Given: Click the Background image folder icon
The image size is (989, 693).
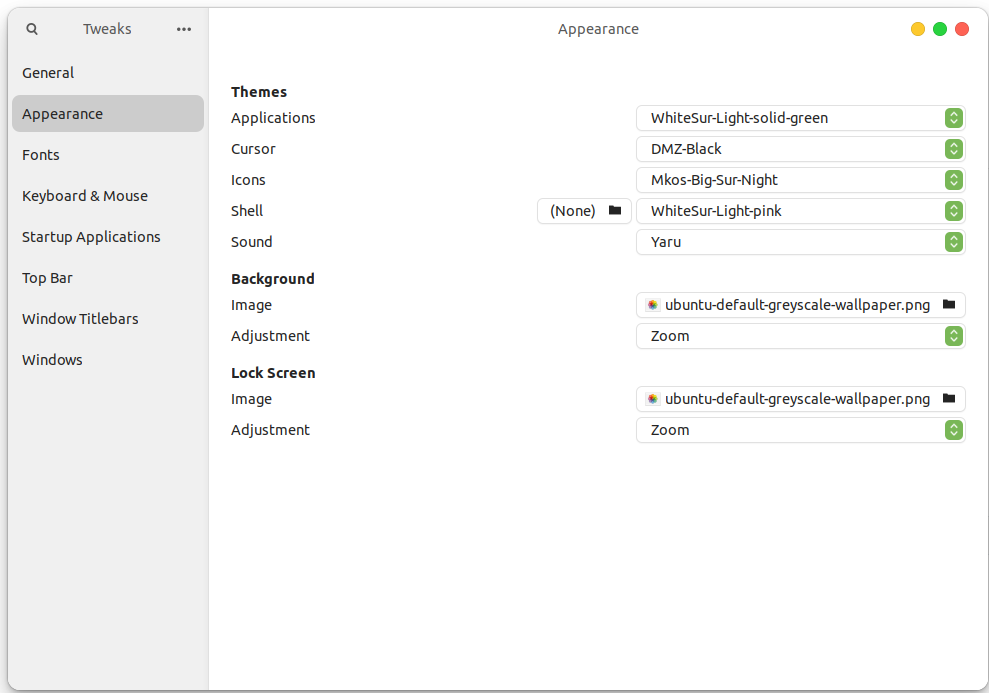Looking at the screenshot, I should click(949, 305).
